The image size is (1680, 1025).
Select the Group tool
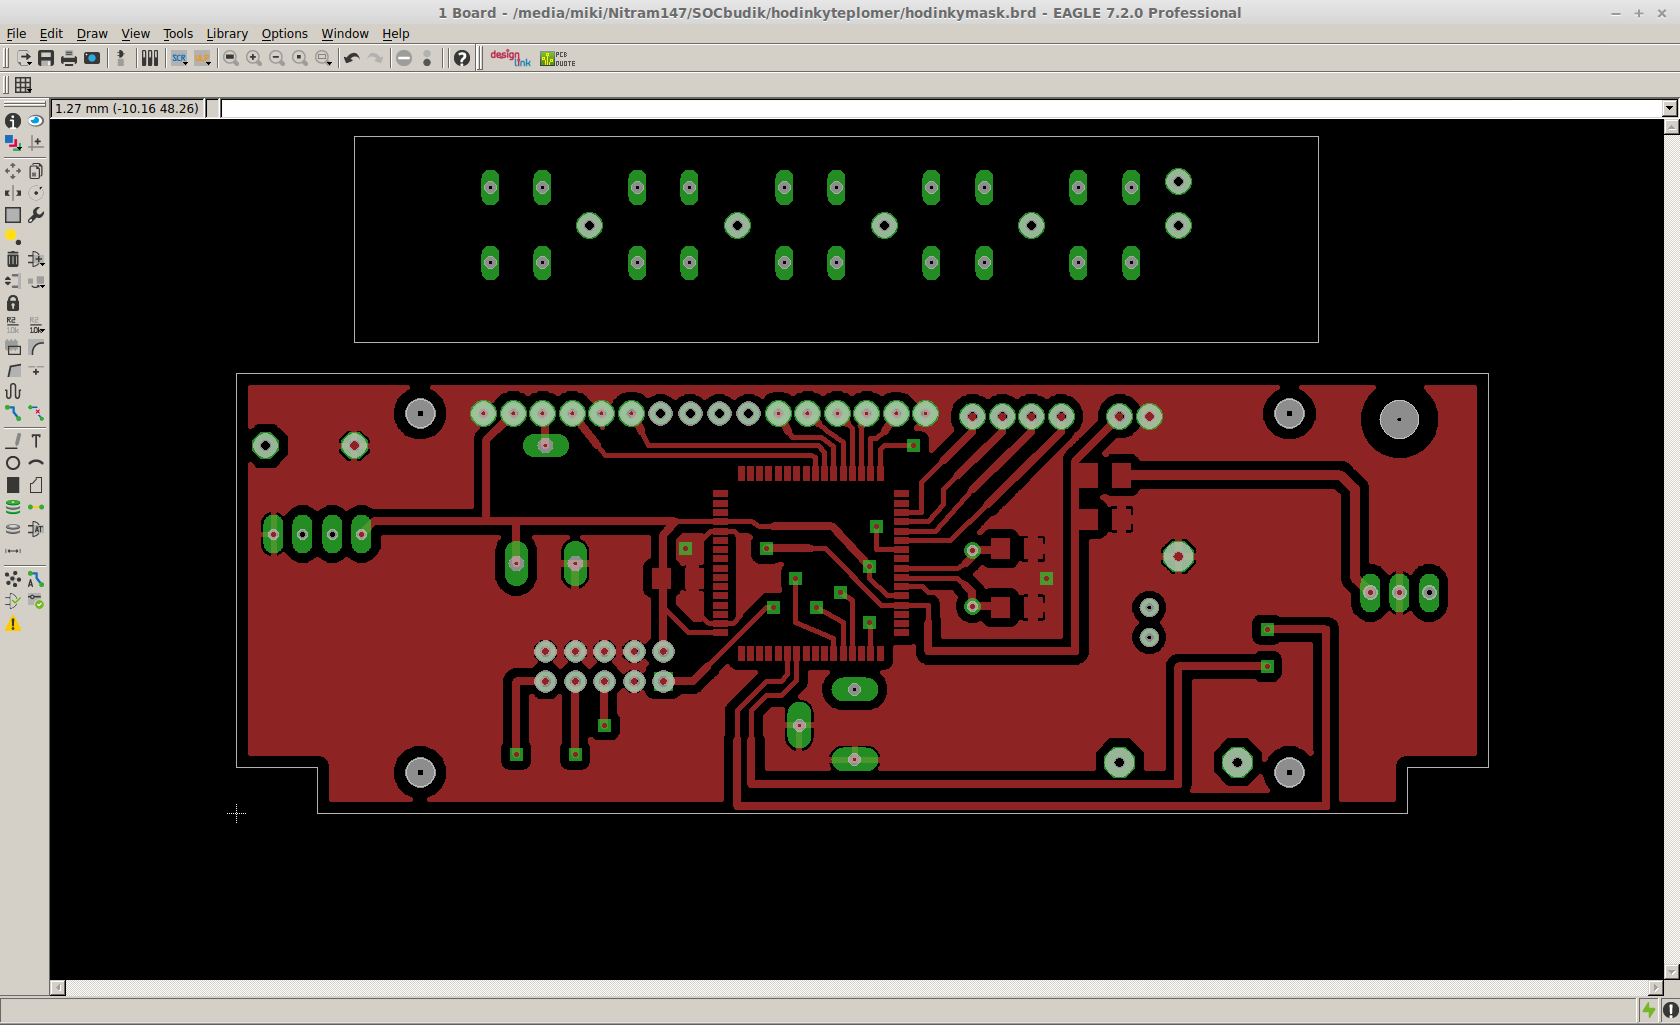click(13, 215)
